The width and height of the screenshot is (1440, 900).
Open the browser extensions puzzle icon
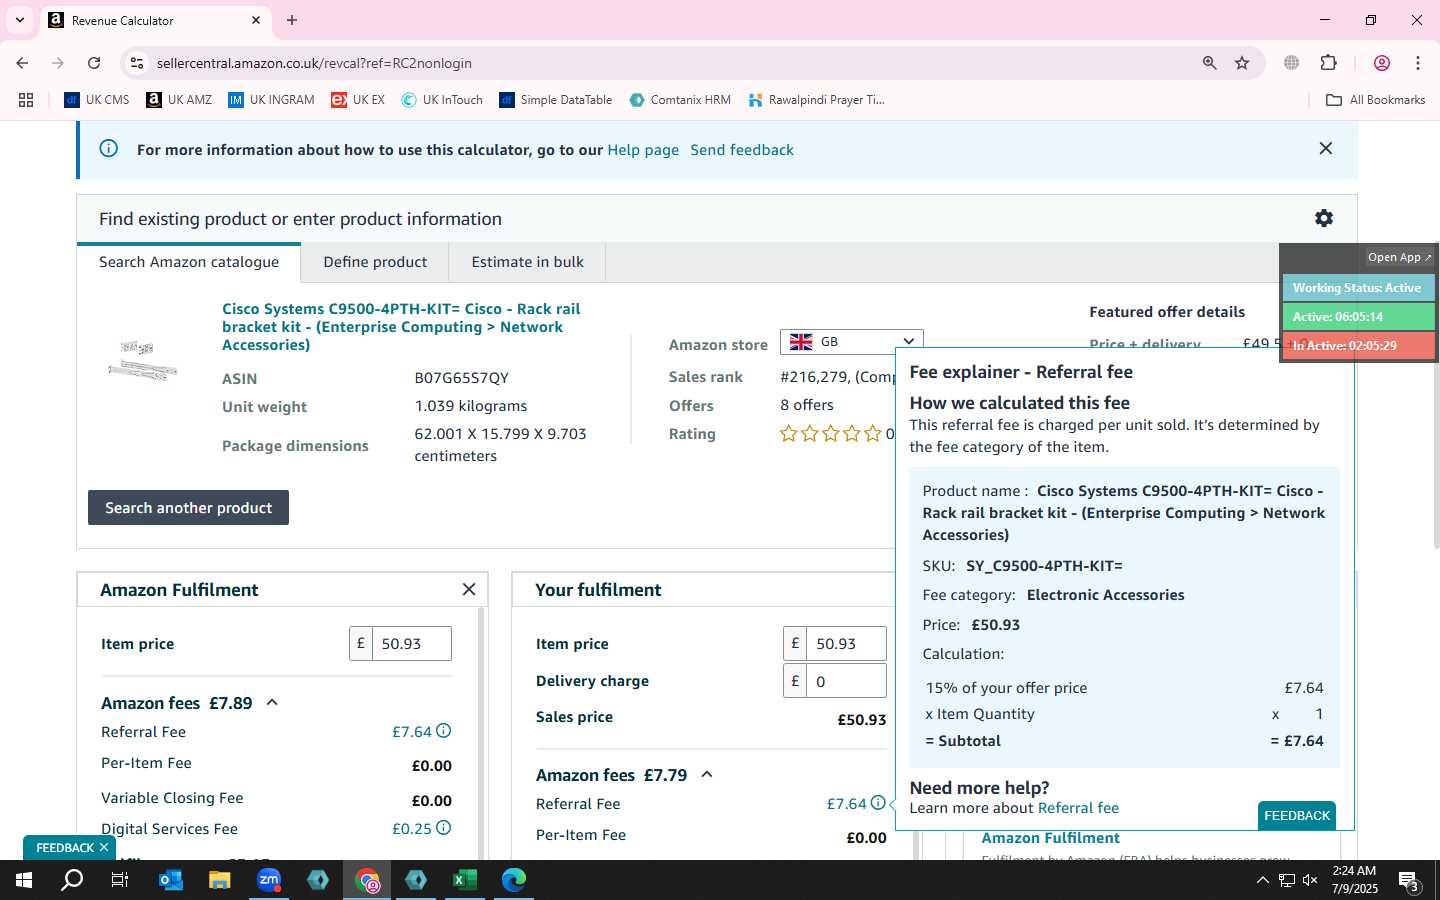point(1329,63)
